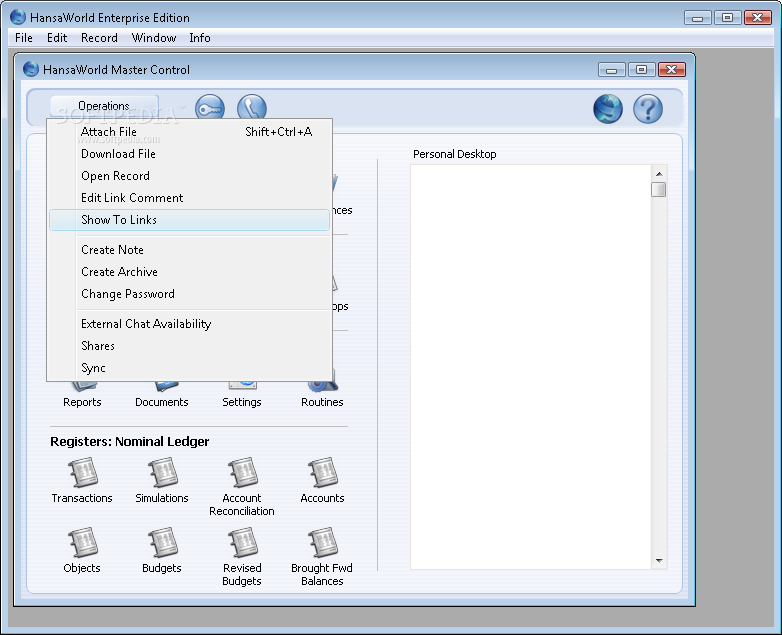The width and height of the screenshot is (782, 635).
Task: Open the Transactions register icon
Action: coord(82,473)
